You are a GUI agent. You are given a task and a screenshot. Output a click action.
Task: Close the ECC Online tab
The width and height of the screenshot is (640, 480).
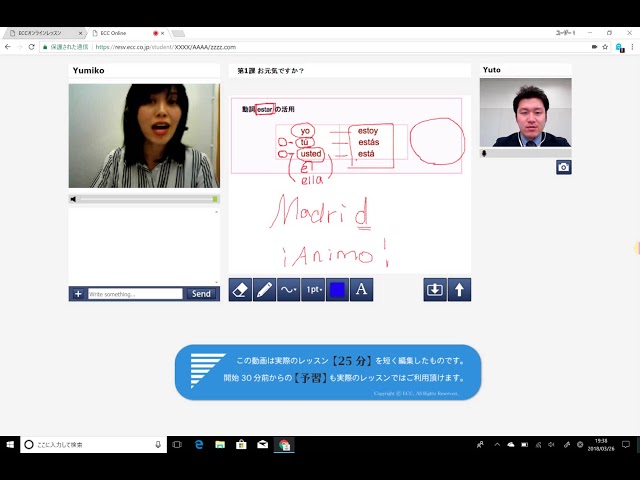click(x=162, y=33)
